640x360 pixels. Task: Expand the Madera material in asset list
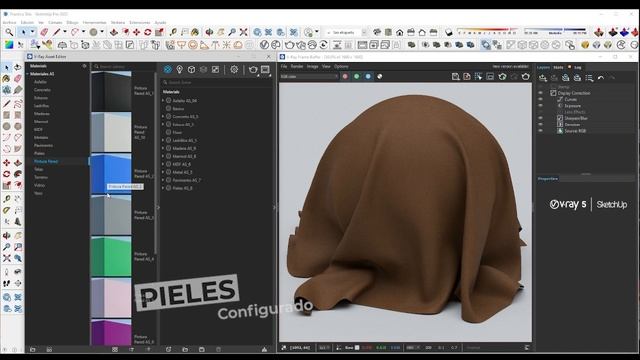pos(163,148)
